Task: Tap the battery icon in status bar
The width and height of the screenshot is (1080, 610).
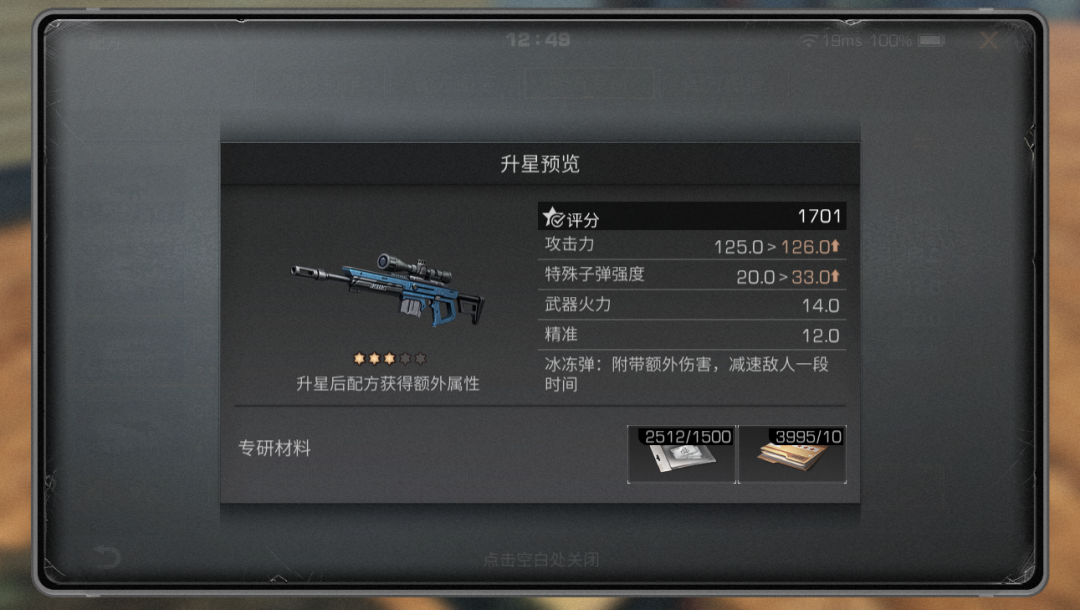Action: pos(931,41)
